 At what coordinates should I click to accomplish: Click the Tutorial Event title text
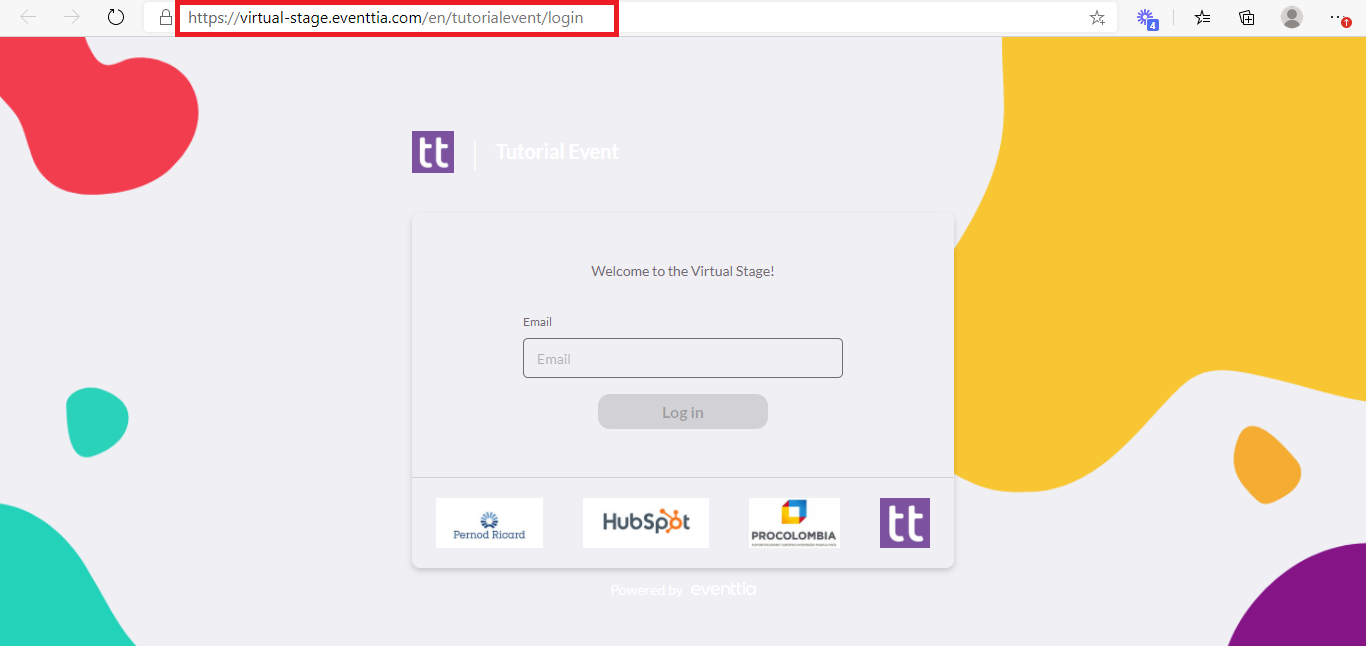coord(557,152)
